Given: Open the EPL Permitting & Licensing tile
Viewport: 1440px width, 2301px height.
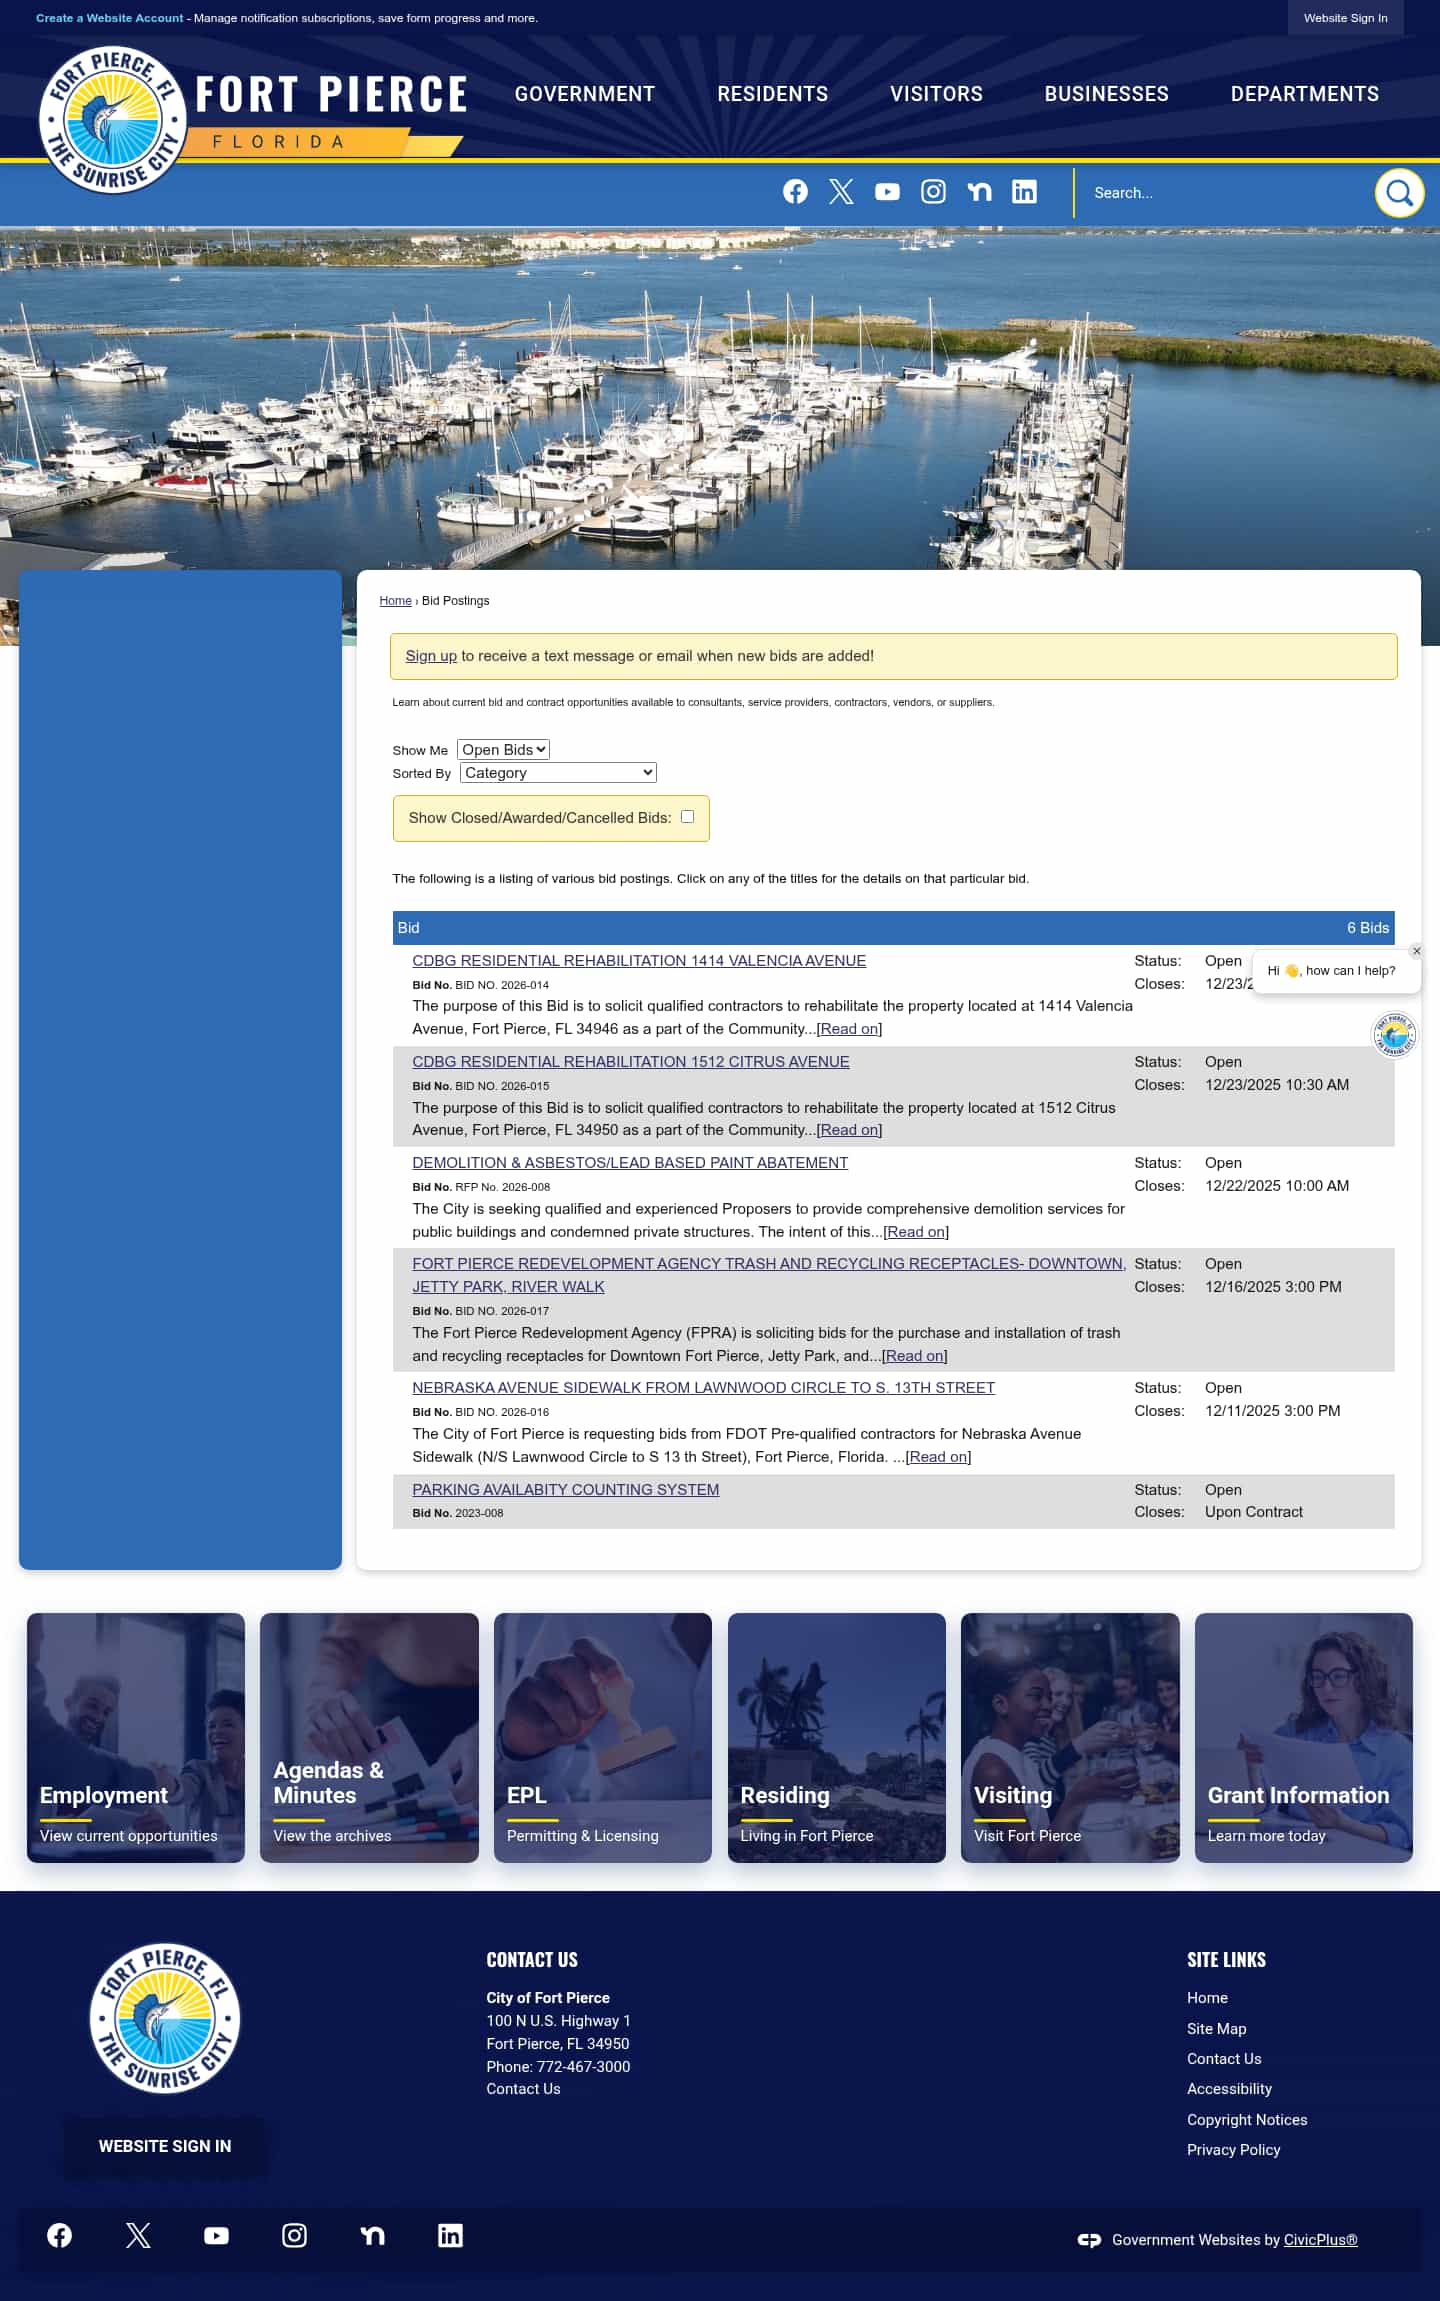Looking at the screenshot, I should (603, 1737).
